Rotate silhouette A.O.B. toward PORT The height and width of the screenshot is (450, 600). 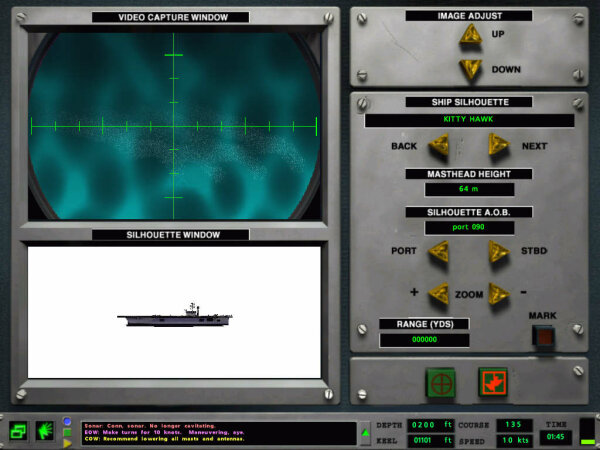[x=438, y=251]
